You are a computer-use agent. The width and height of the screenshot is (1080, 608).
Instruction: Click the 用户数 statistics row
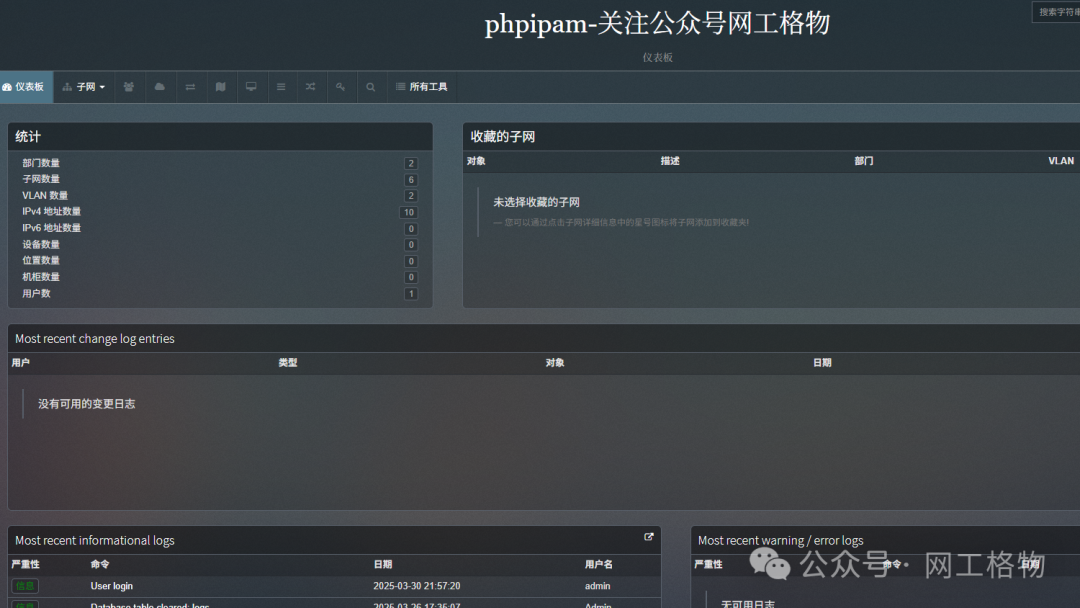point(220,293)
